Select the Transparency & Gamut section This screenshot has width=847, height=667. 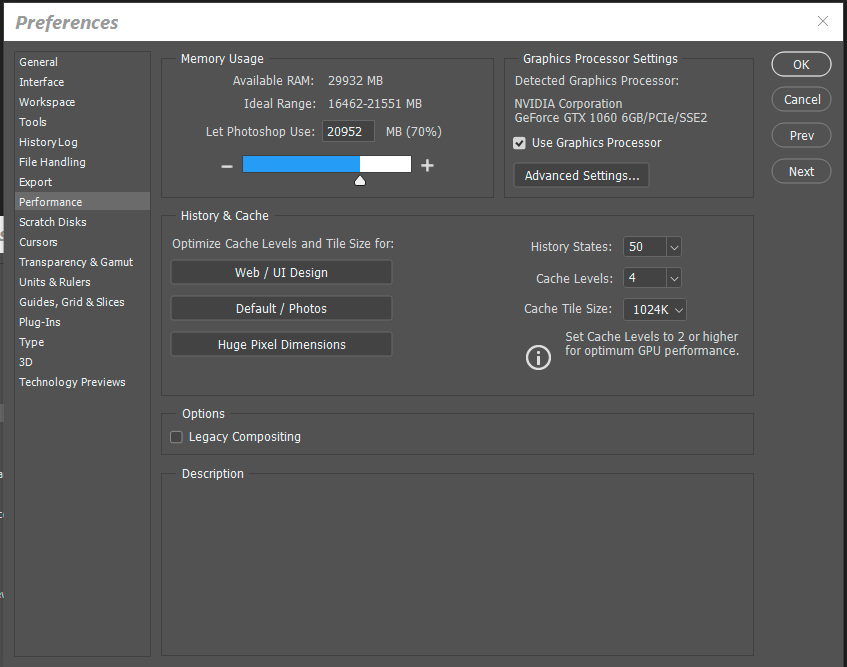pyautogui.click(x=76, y=261)
